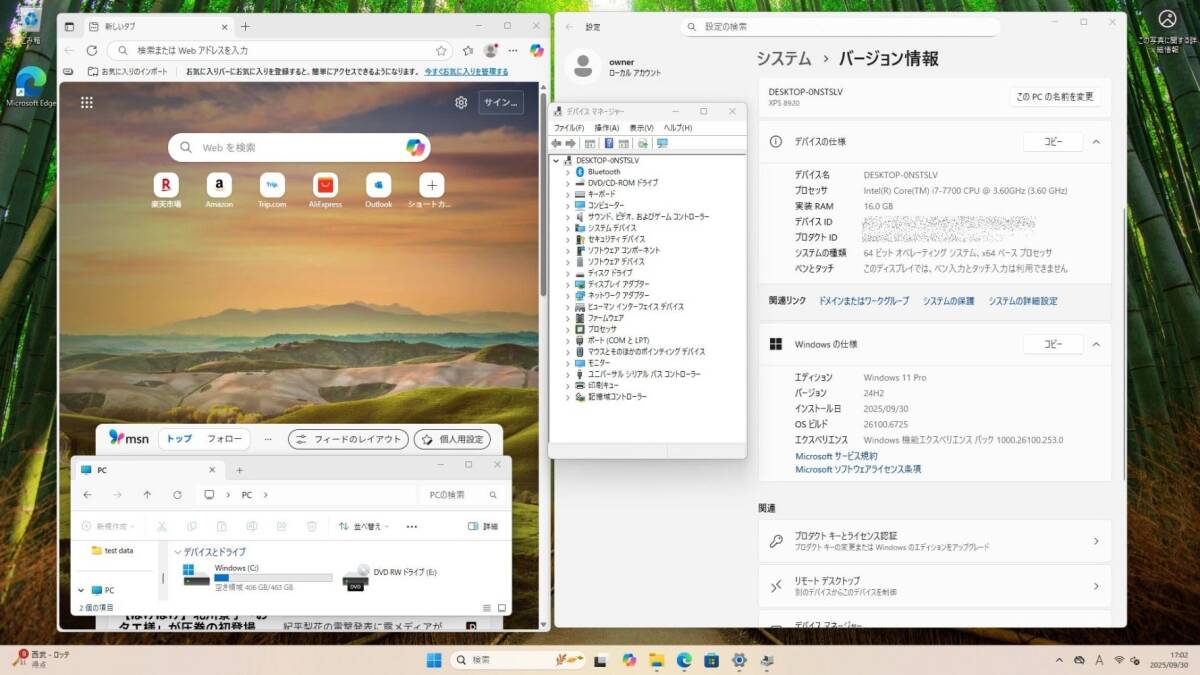Open the apps grid launcher on new tab page
This screenshot has height=675, width=1200.
tap(87, 102)
